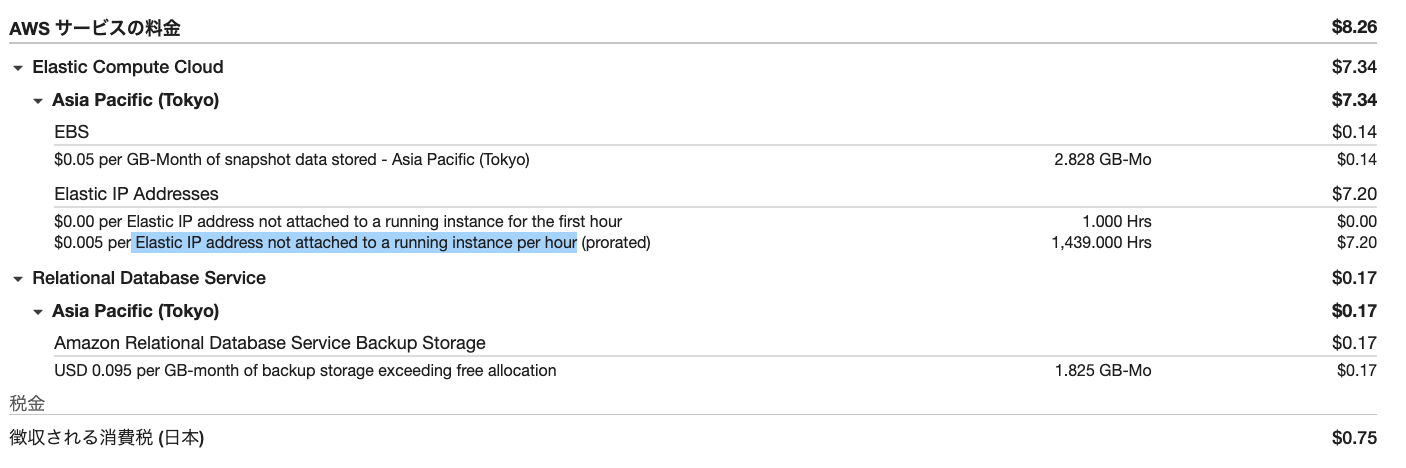Image resolution: width=1406 pixels, height=468 pixels.
Task: Click the backup storage exceeding free allocation row
Action: point(715,371)
